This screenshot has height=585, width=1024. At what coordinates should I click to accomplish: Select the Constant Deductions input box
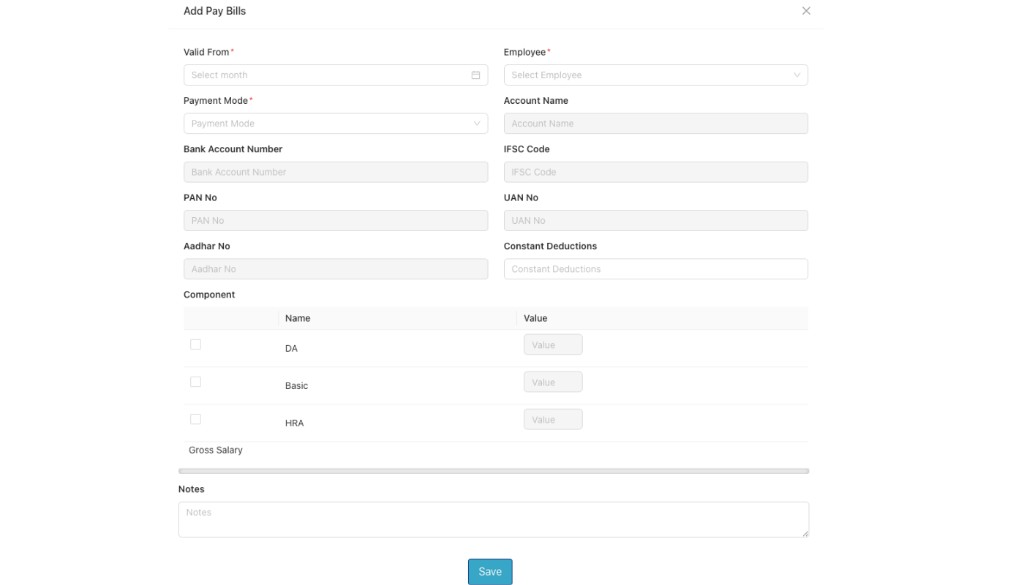point(655,268)
